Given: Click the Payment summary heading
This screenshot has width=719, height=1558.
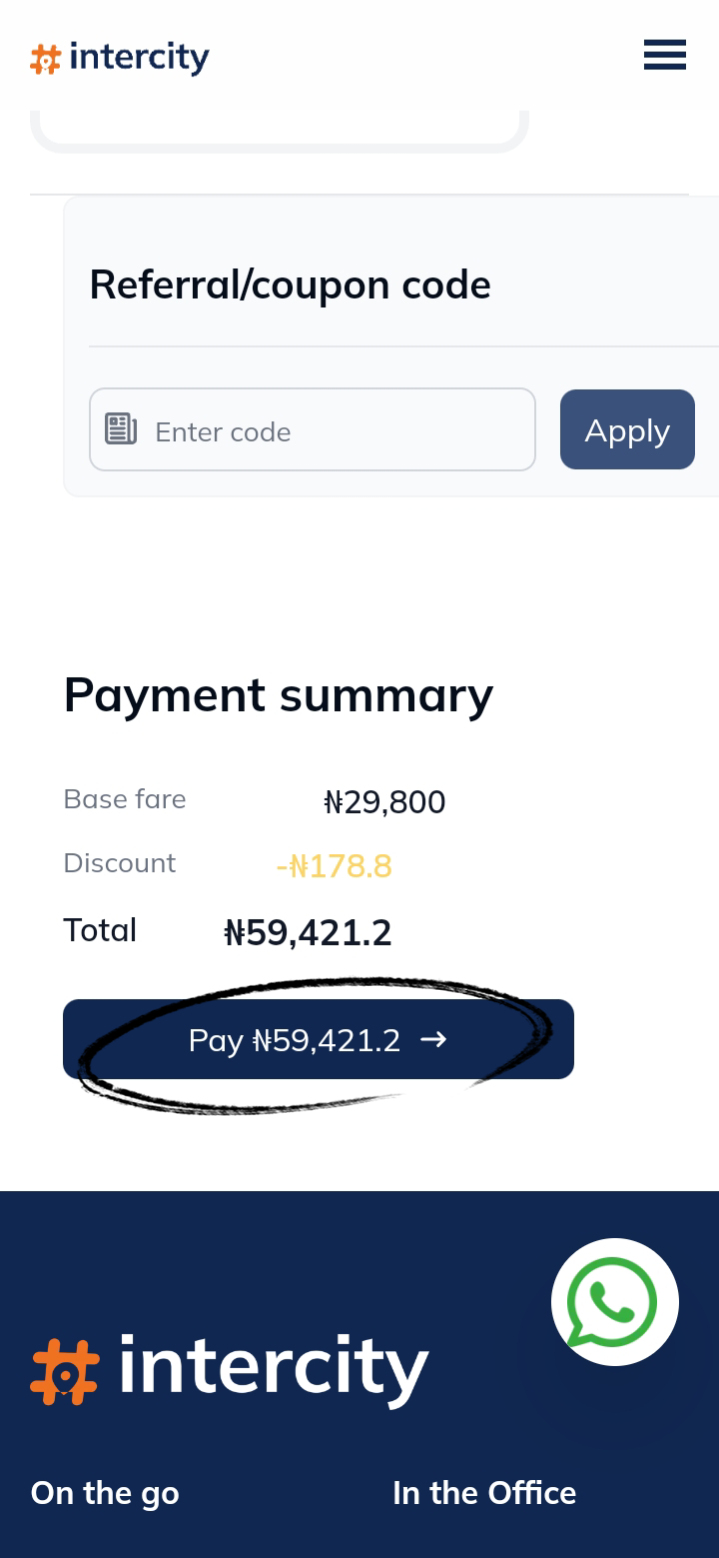Looking at the screenshot, I should click(278, 695).
